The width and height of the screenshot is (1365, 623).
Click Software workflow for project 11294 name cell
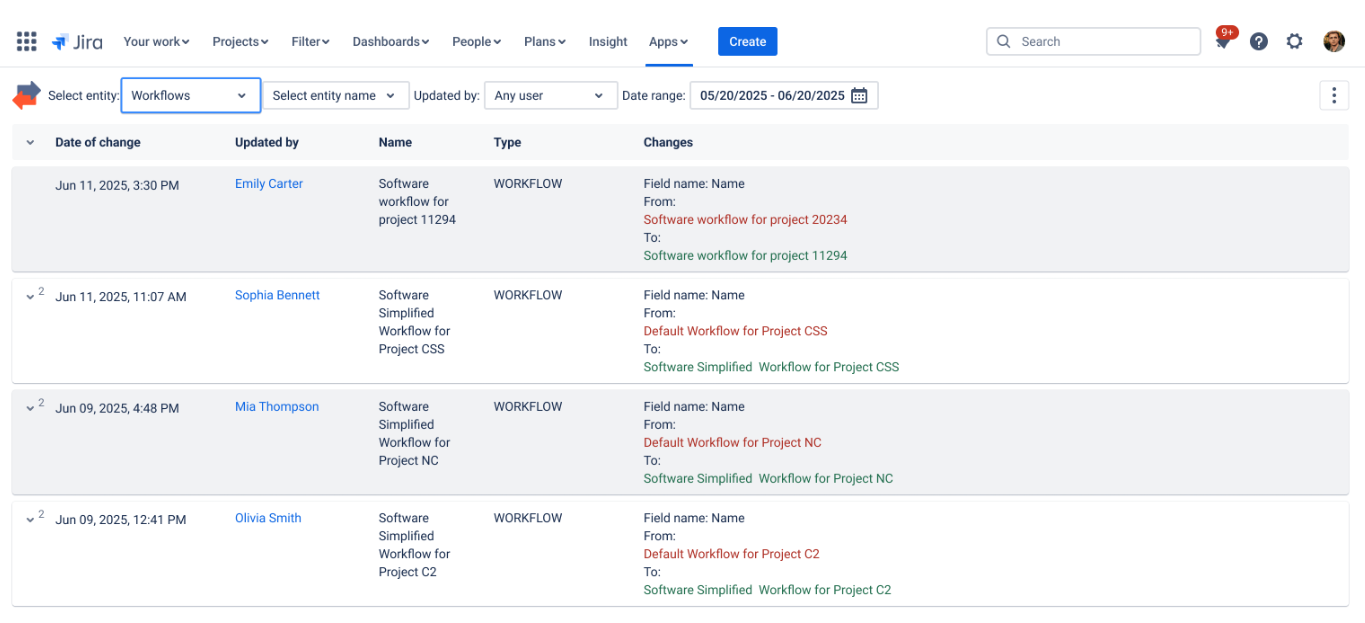click(417, 201)
